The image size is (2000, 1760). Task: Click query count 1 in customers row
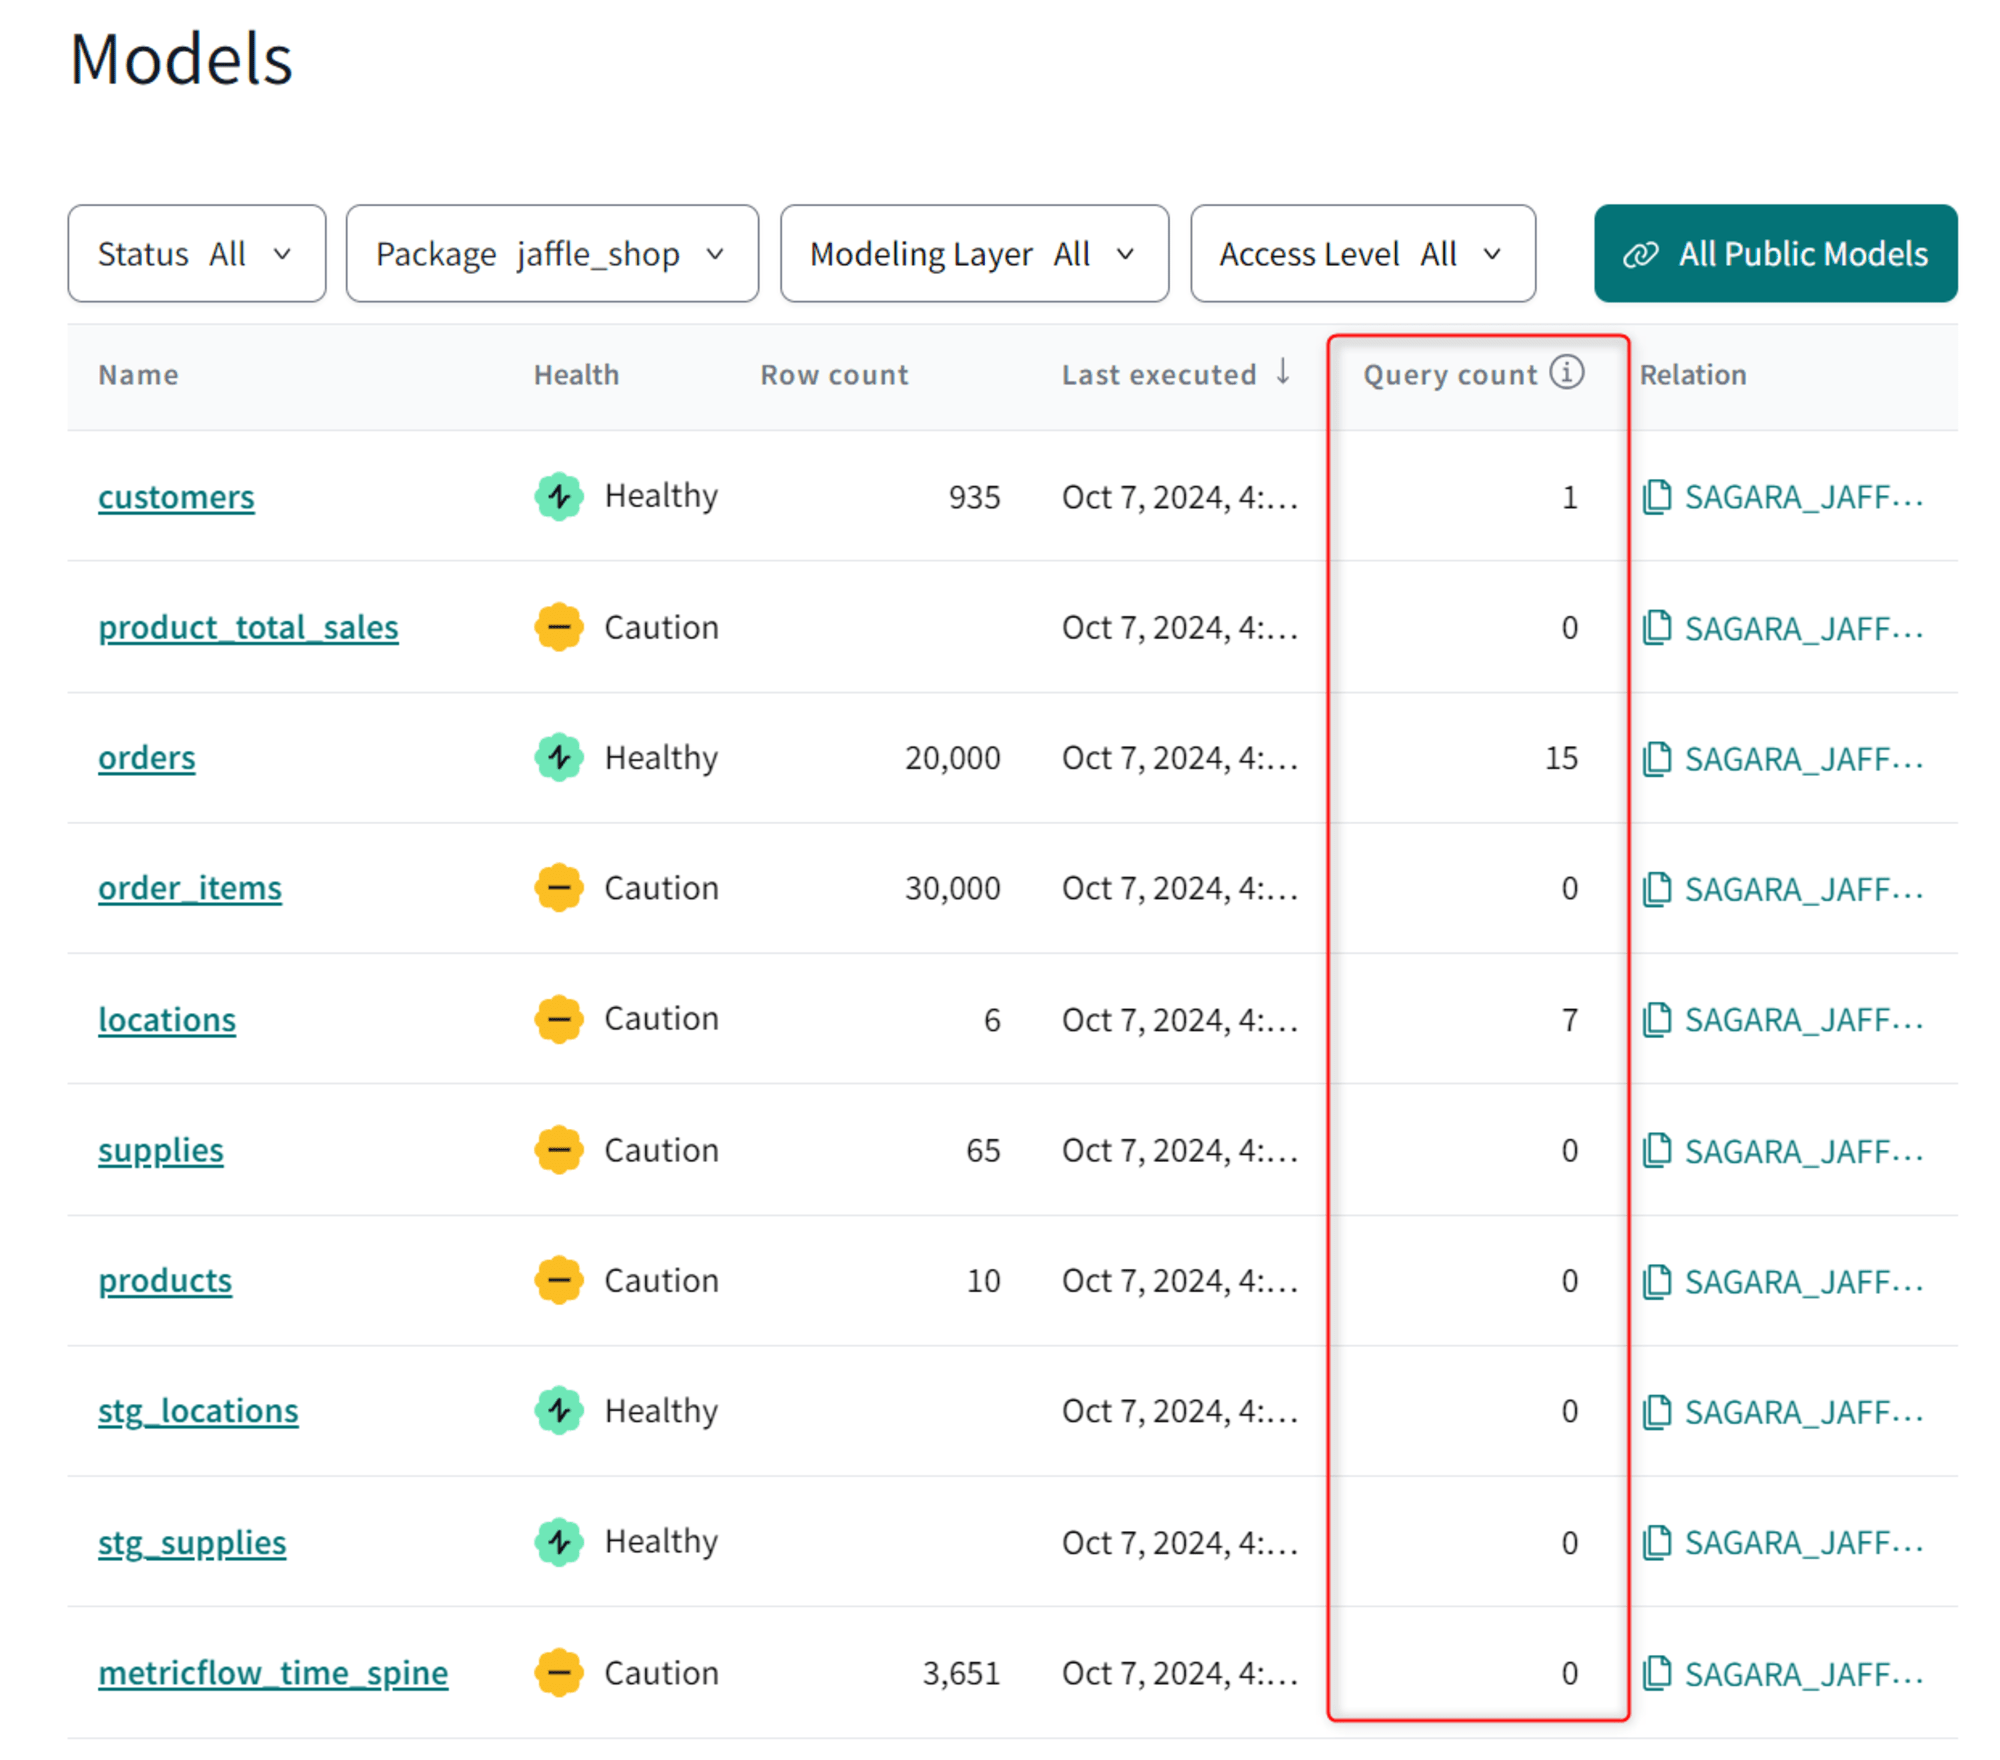coord(1570,497)
